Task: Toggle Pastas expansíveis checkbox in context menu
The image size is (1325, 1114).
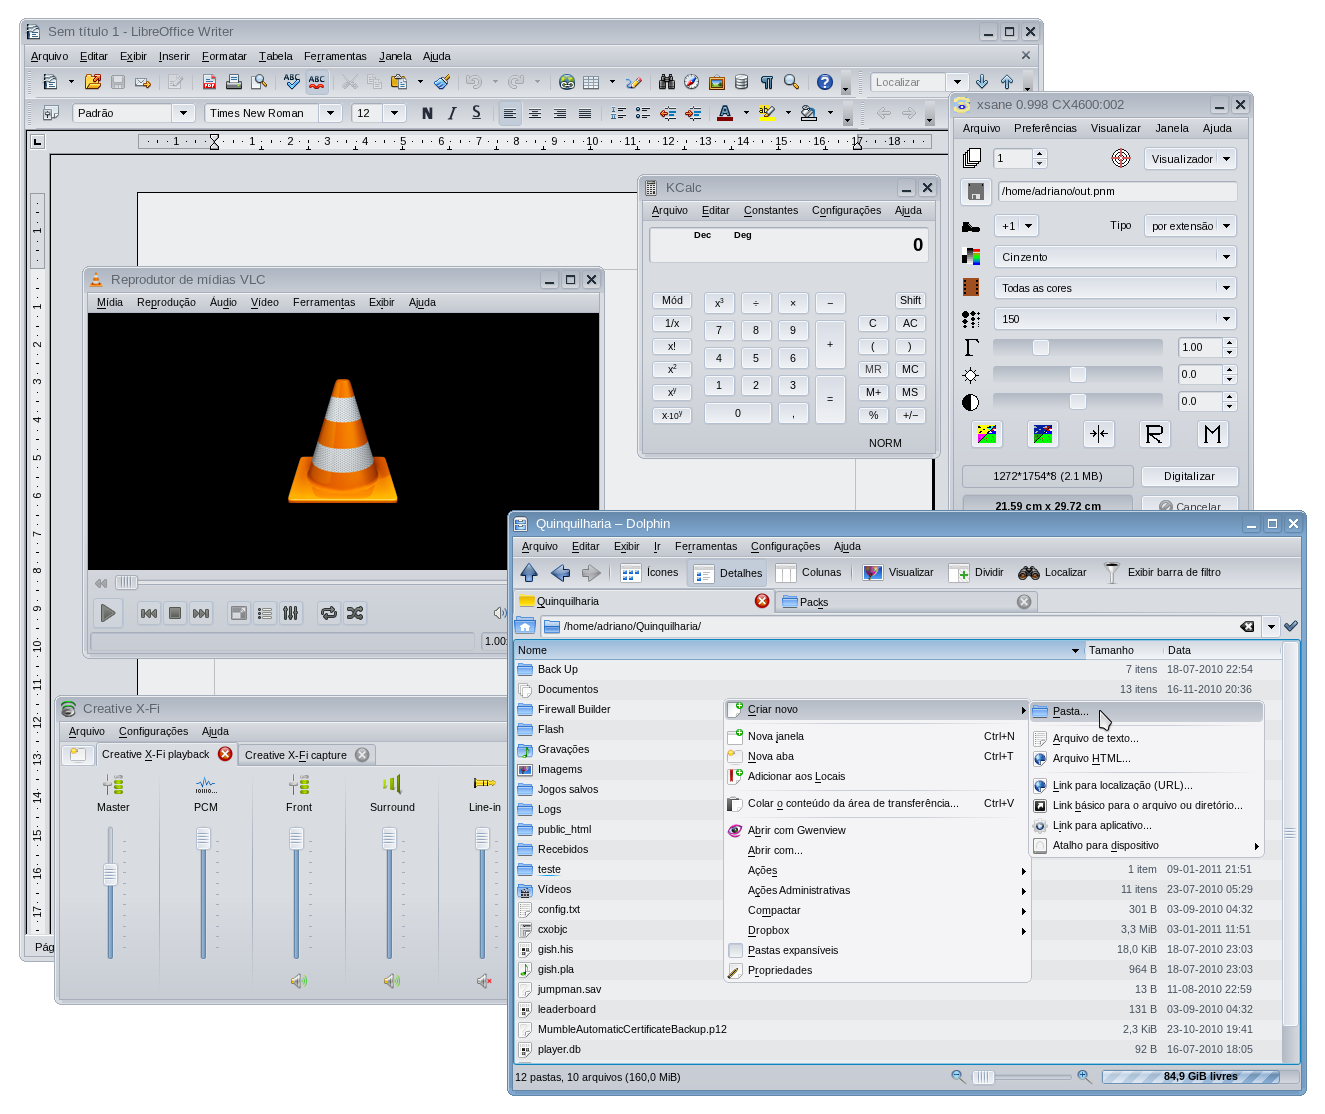Action: coord(735,950)
